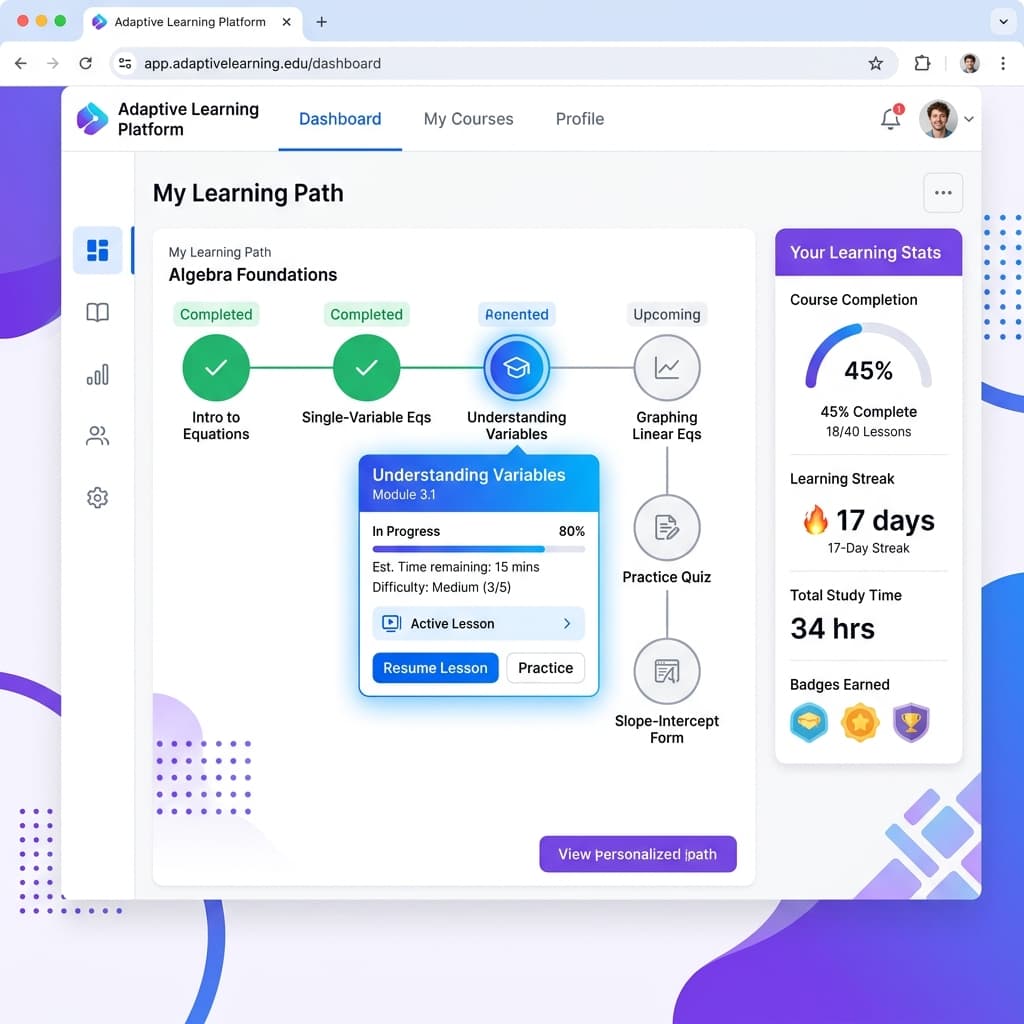Click the Practice button

tap(545, 668)
